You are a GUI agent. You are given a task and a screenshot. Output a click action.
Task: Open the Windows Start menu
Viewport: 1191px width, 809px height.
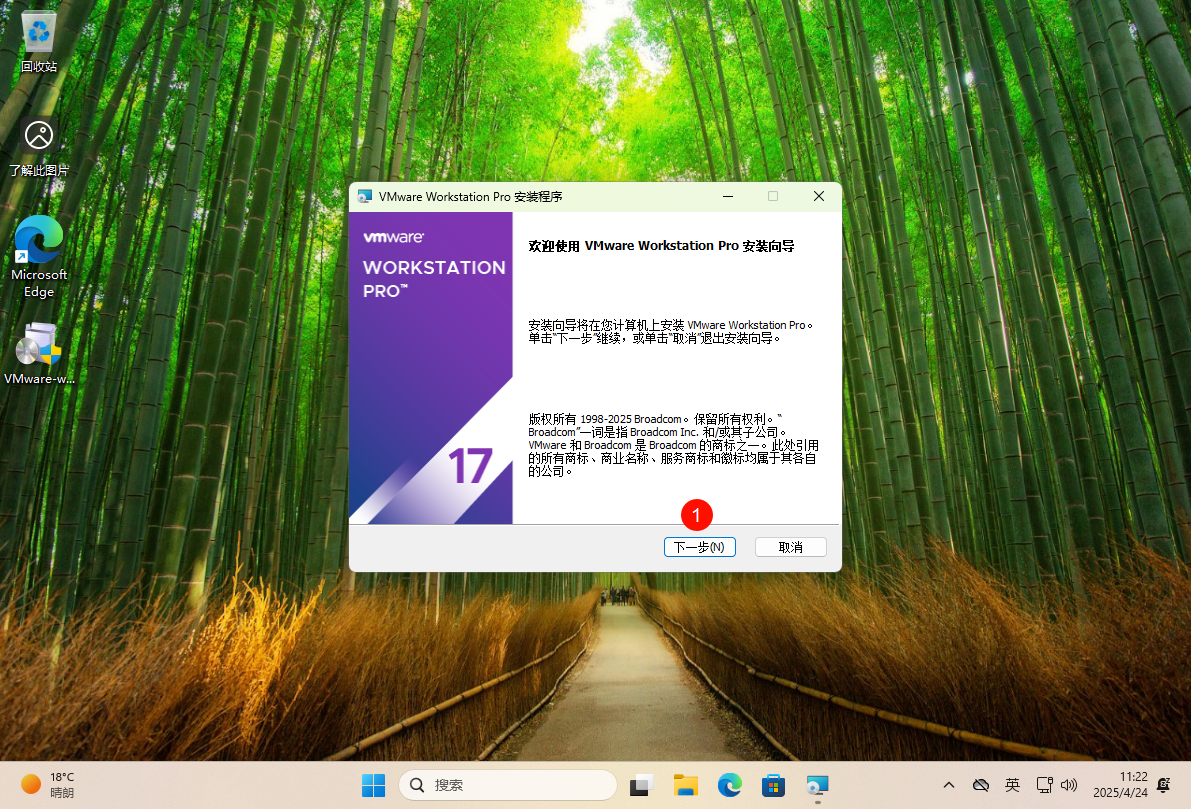coord(373,785)
